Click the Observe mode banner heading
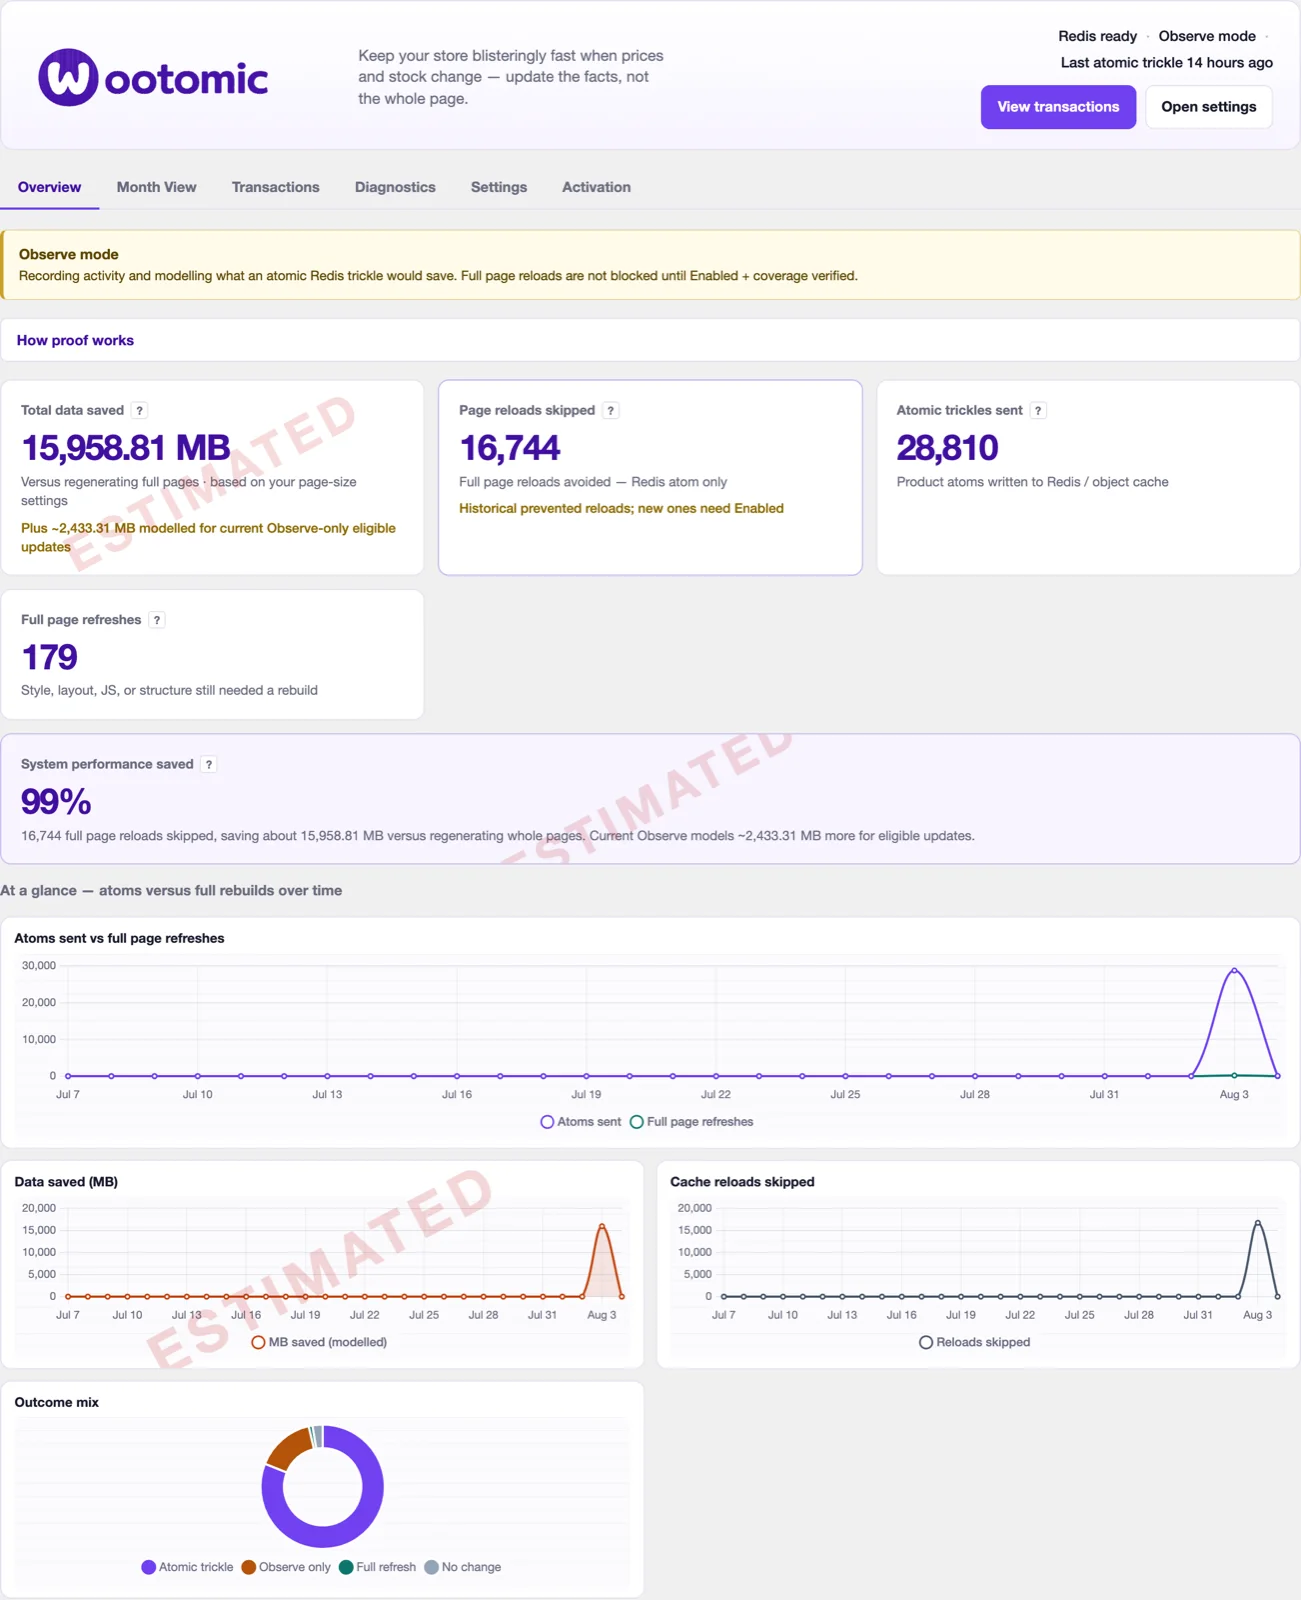 coord(69,254)
